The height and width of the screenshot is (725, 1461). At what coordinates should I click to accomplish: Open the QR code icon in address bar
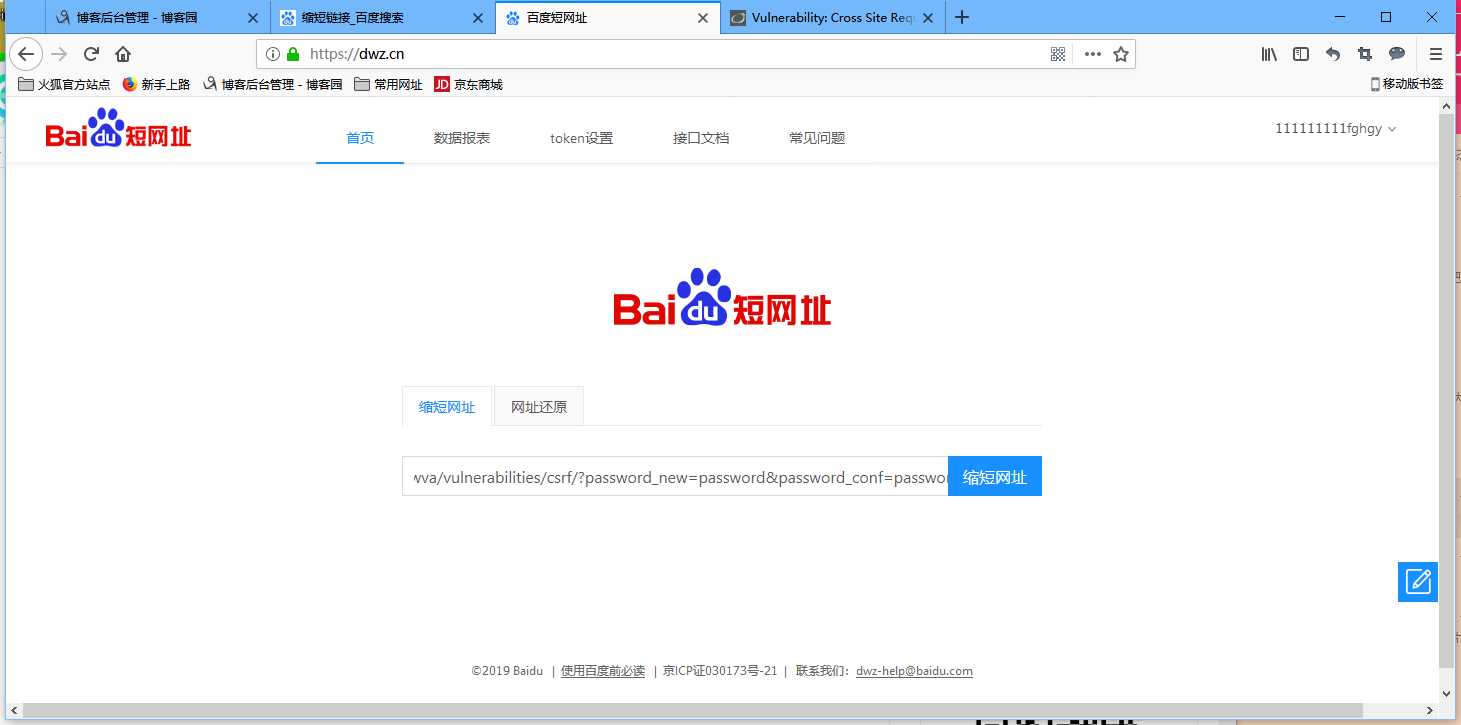(1058, 55)
